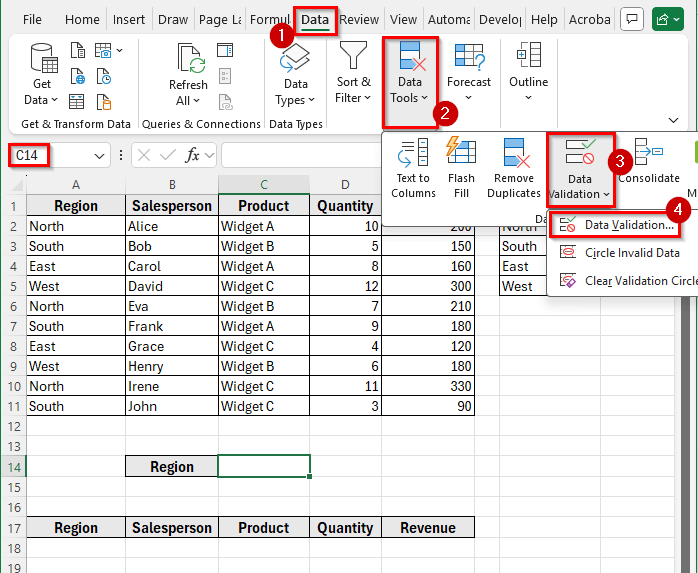698x573 pixels.
Task: Click the 330 revenue cell
Action: 428,386
